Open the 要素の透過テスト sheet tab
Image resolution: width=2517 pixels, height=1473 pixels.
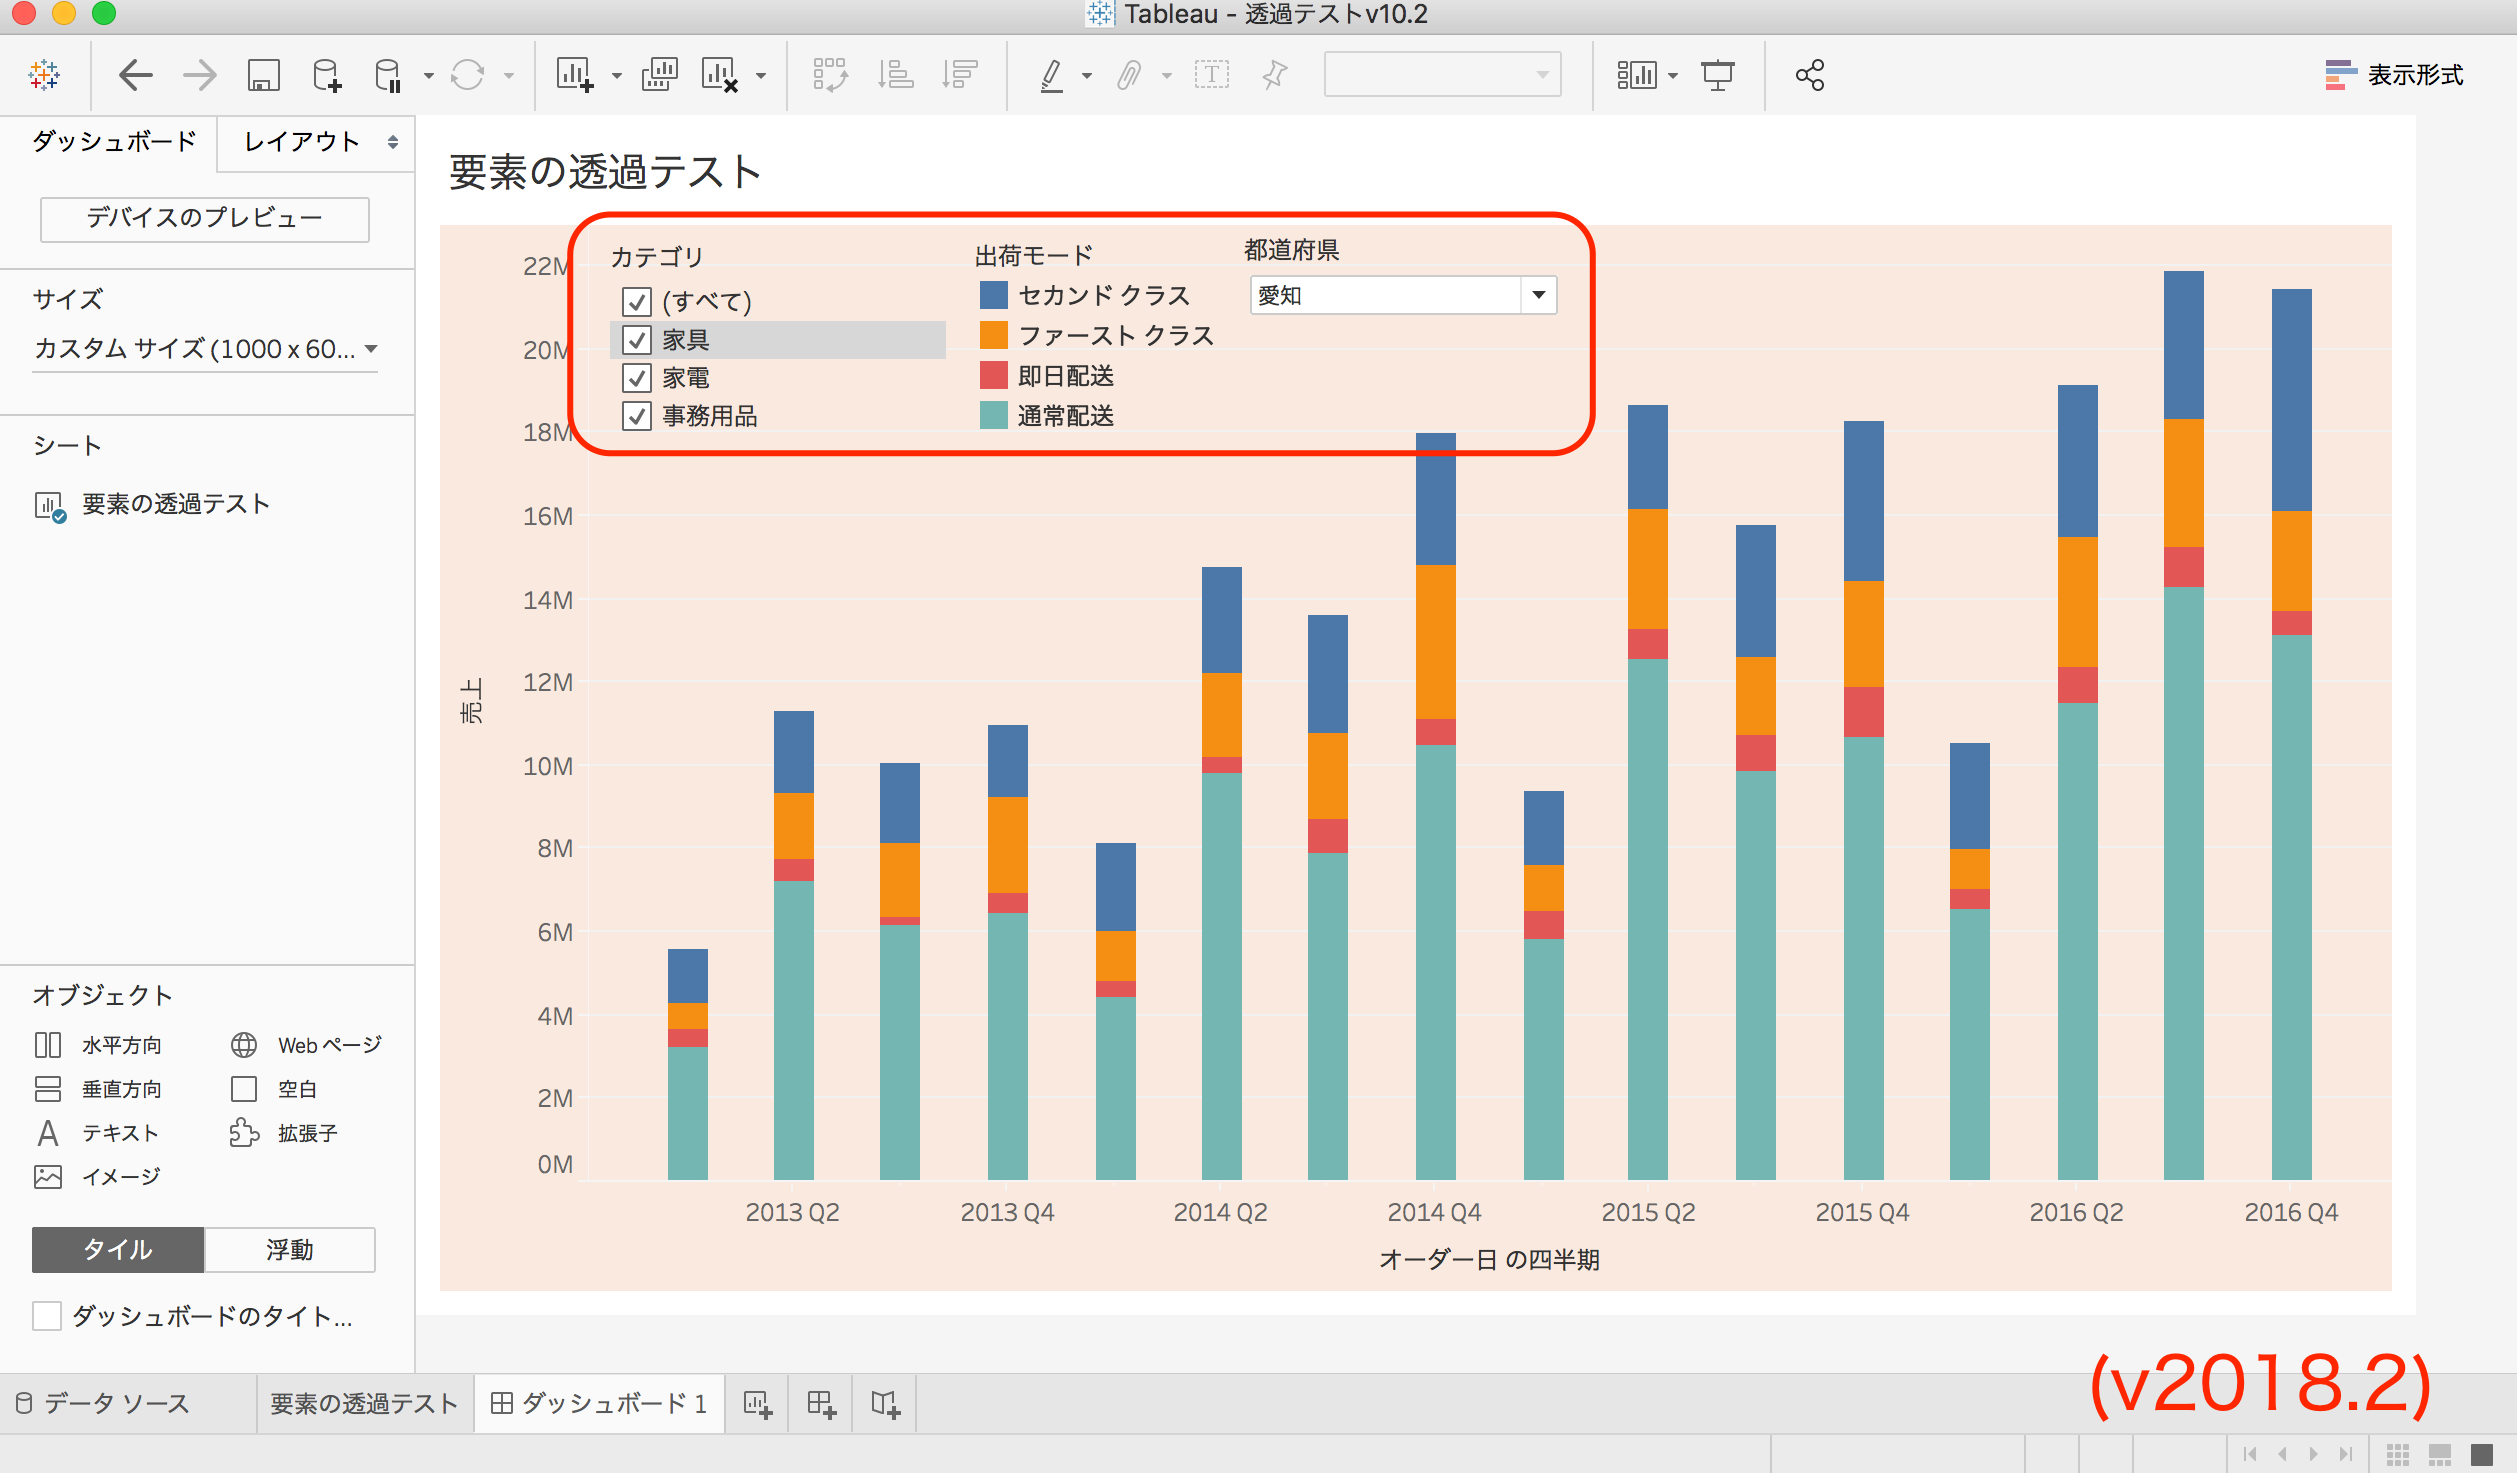point(363,1403)
